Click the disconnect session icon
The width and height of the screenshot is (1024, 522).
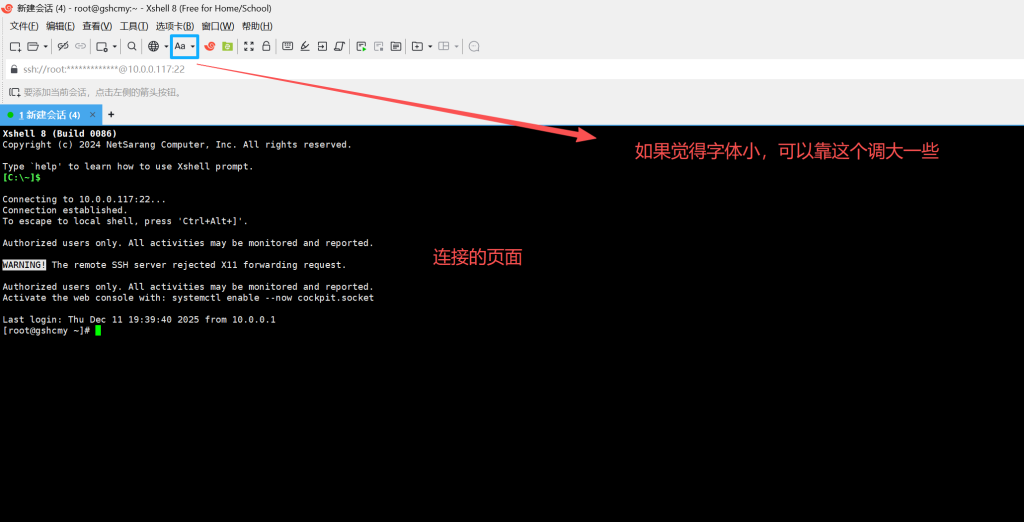[63, 46]
